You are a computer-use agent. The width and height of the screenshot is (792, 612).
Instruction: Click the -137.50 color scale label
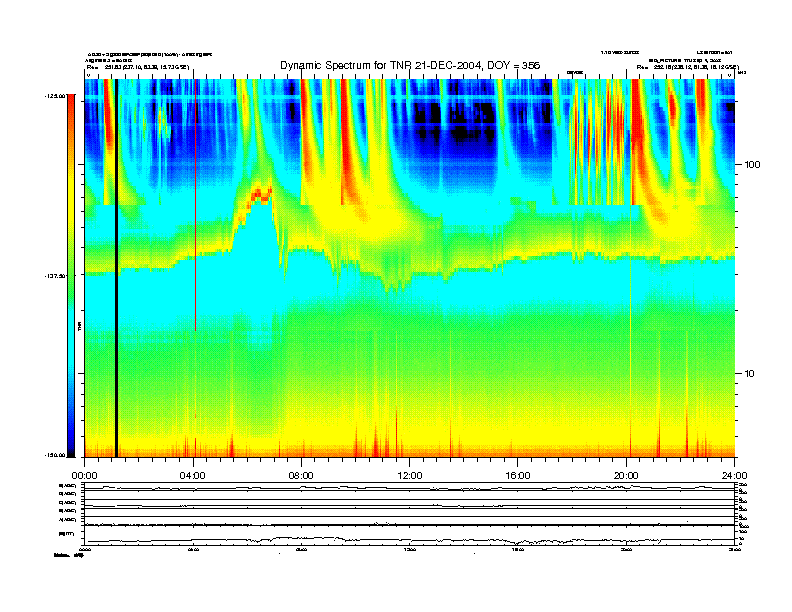point(55,276)
